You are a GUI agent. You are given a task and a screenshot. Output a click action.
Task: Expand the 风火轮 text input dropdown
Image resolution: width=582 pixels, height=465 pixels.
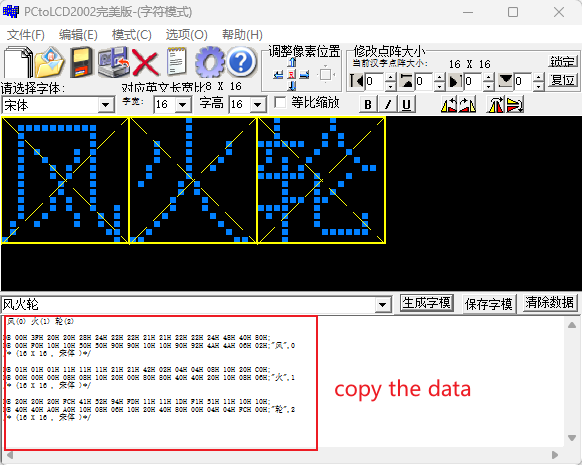coord(383,305)
